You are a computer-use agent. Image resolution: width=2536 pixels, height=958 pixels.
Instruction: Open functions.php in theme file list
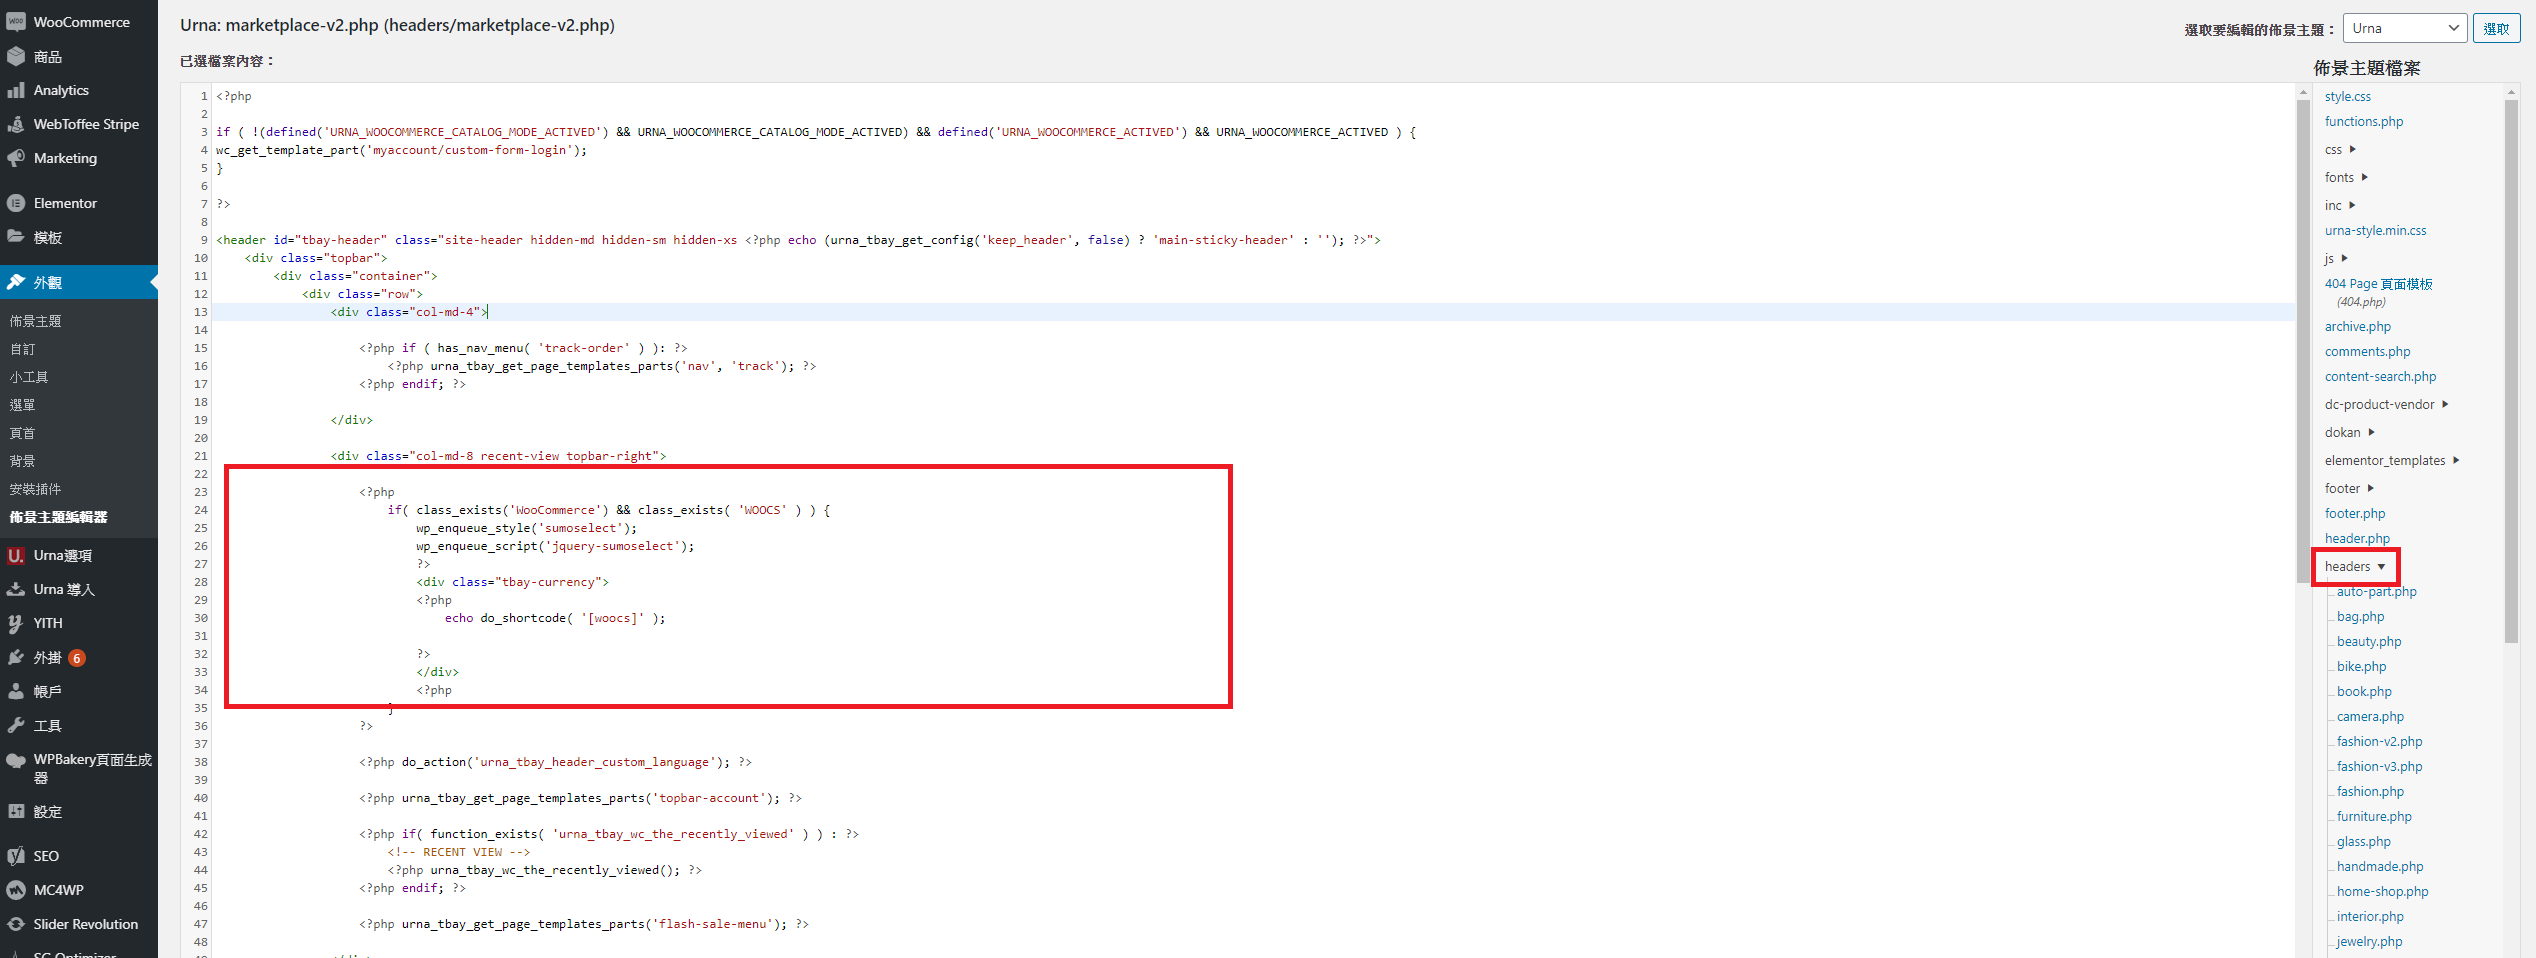[x=2363, y=121]
